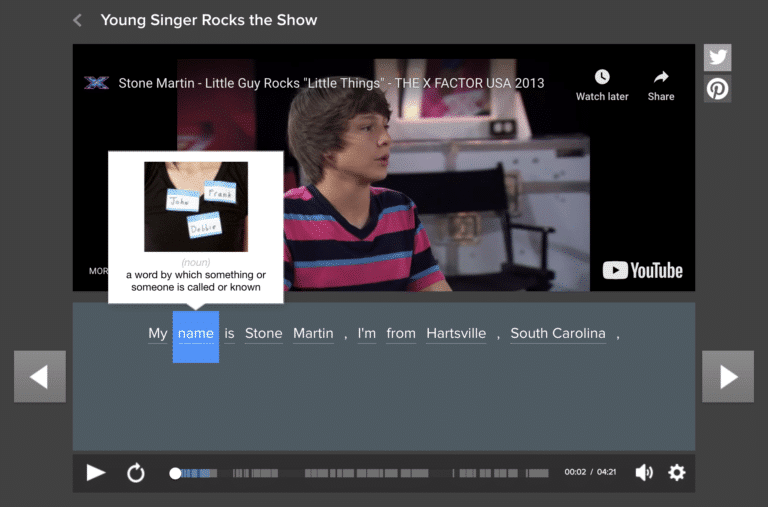Play the video
The height and width of the screenshot is (507, 768).
pyautogui.click(x=96, y=473)
